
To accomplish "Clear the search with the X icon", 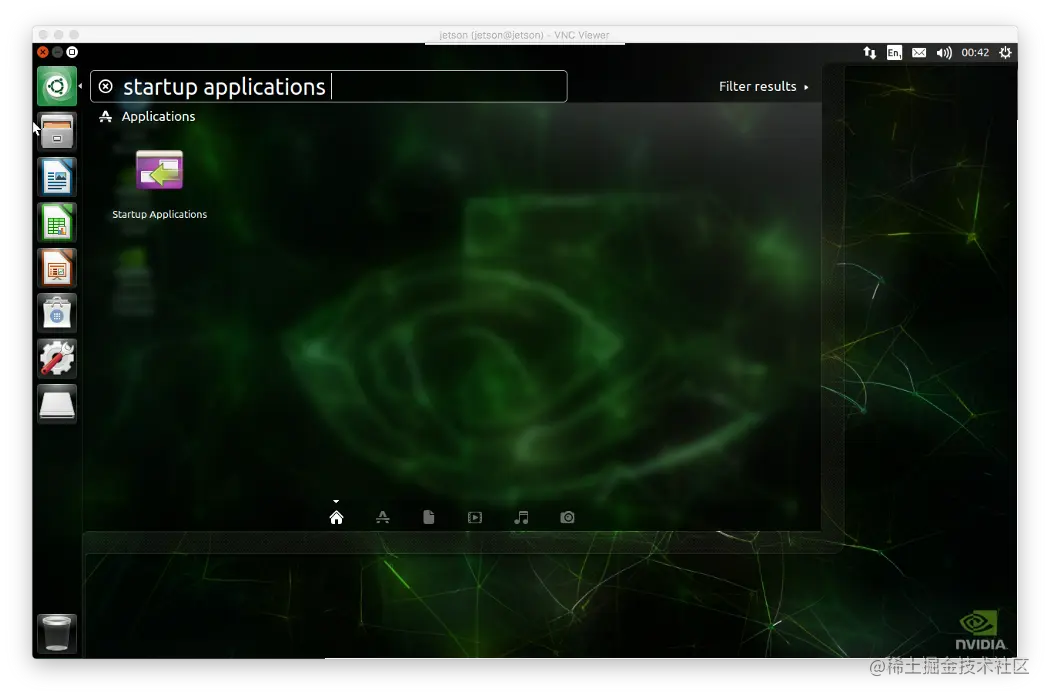I will click(x=106, y=86).
